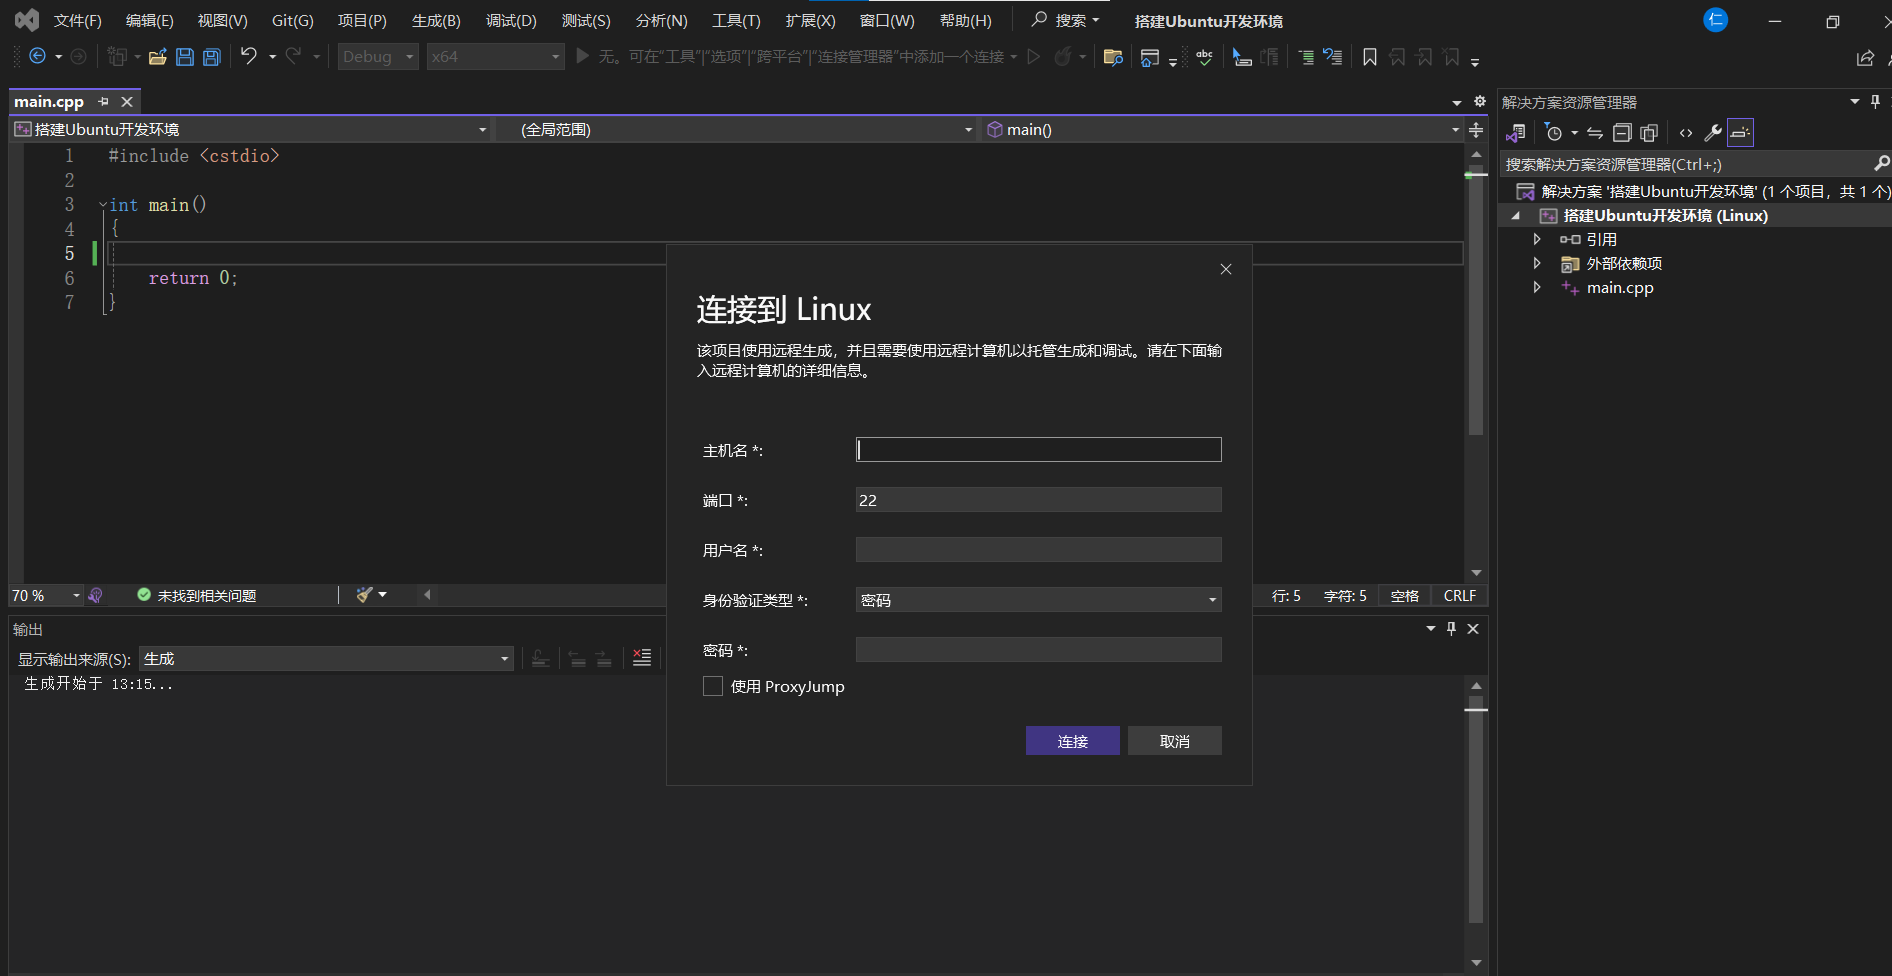Close the Output panel

coord(1473,629)
